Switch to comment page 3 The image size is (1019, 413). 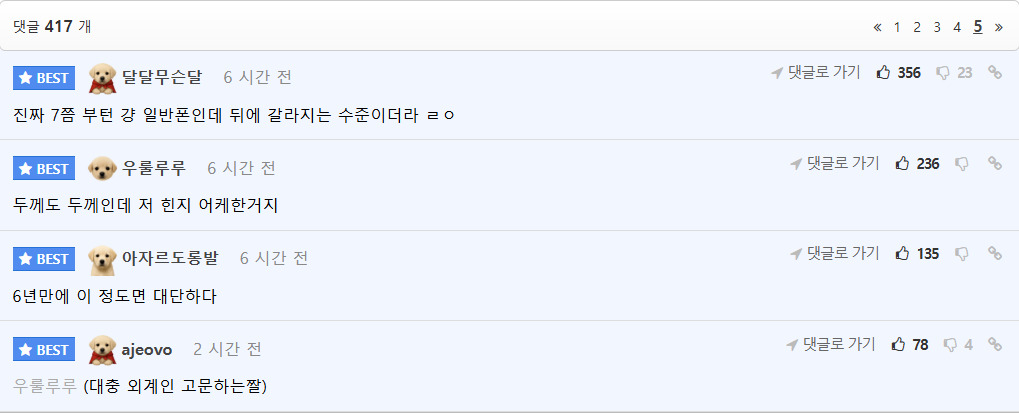click(937, 27)
